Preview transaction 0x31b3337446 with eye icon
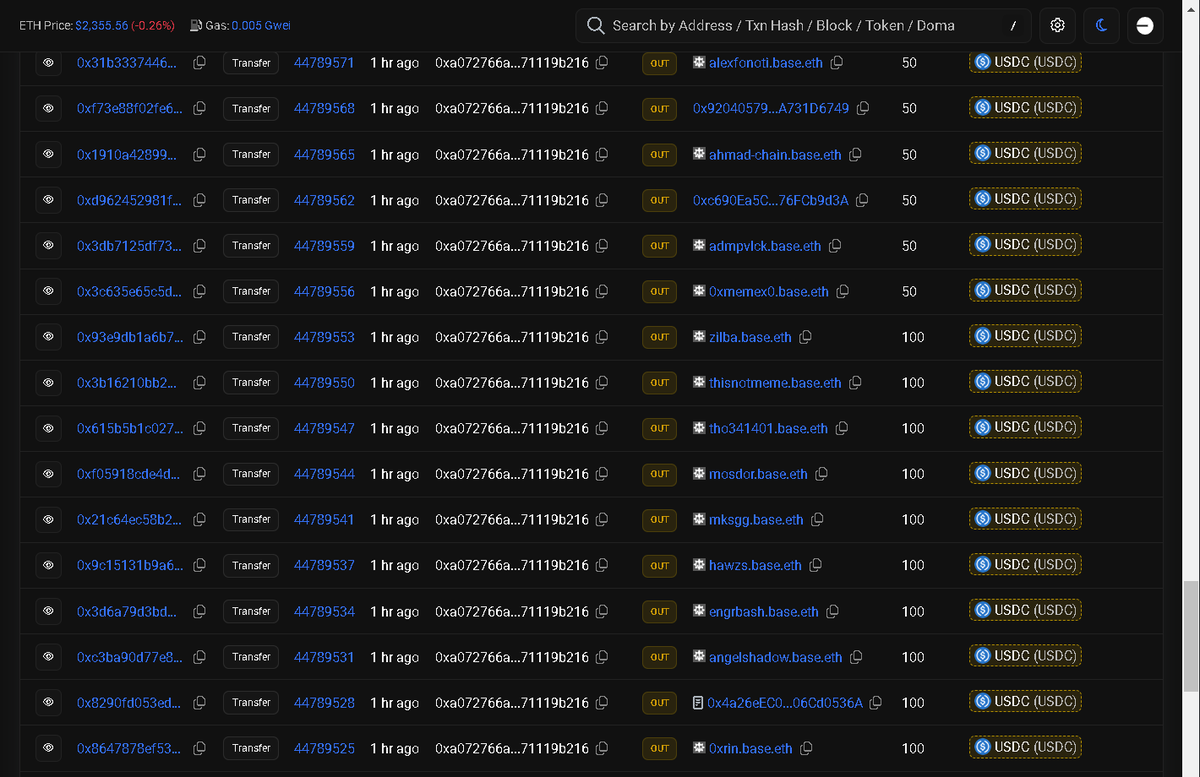This screenshot has height=777, width=1200. point(47,63)
